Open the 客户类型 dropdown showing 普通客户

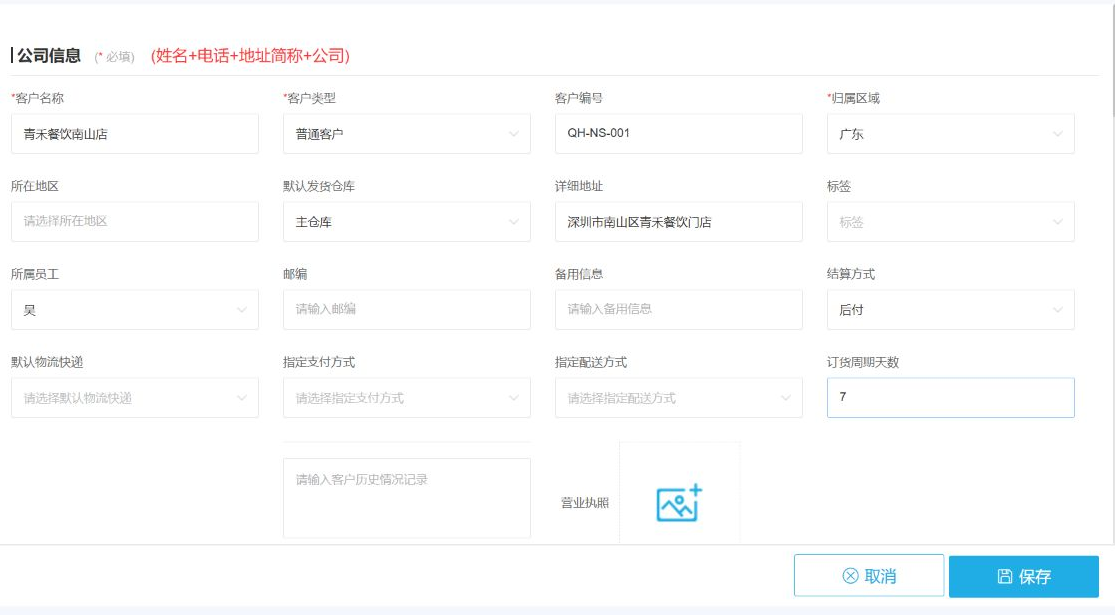click(407, 134)
